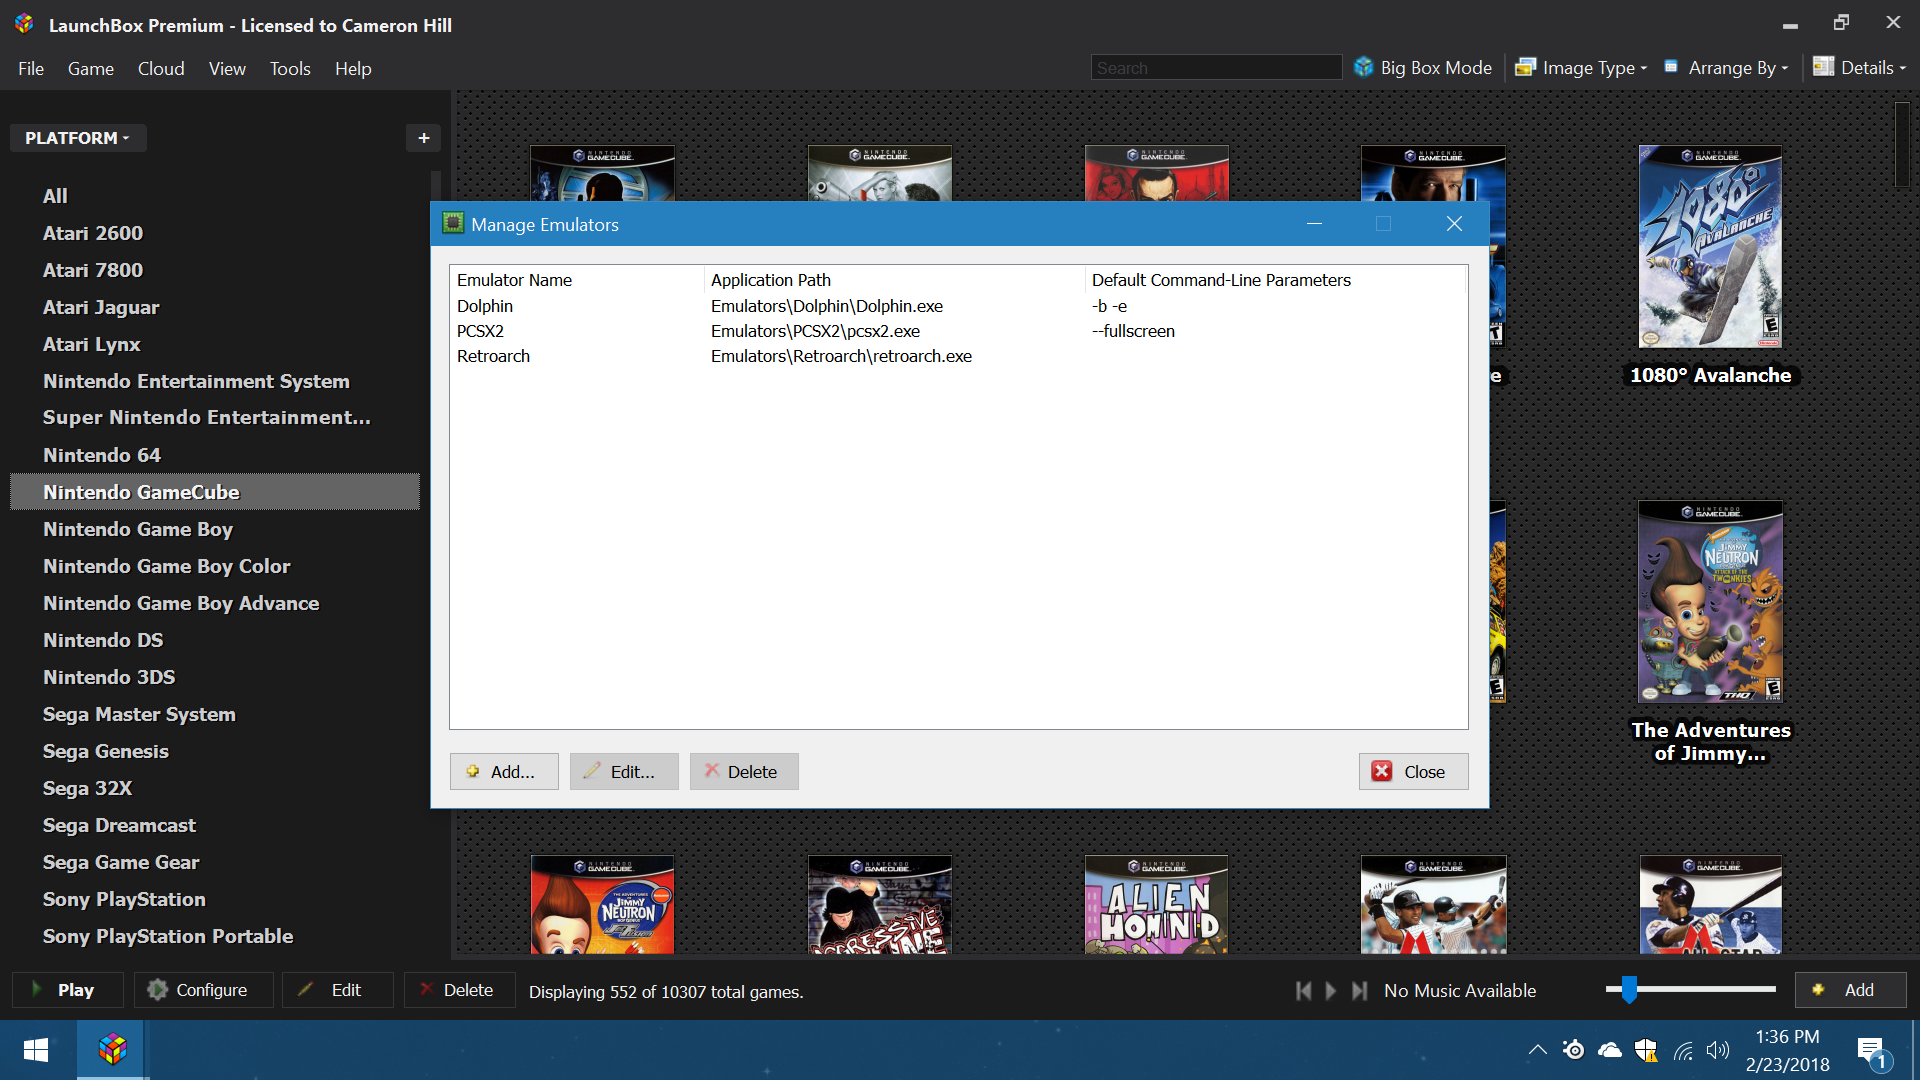Skip to previous music track

coord(1303,990)
